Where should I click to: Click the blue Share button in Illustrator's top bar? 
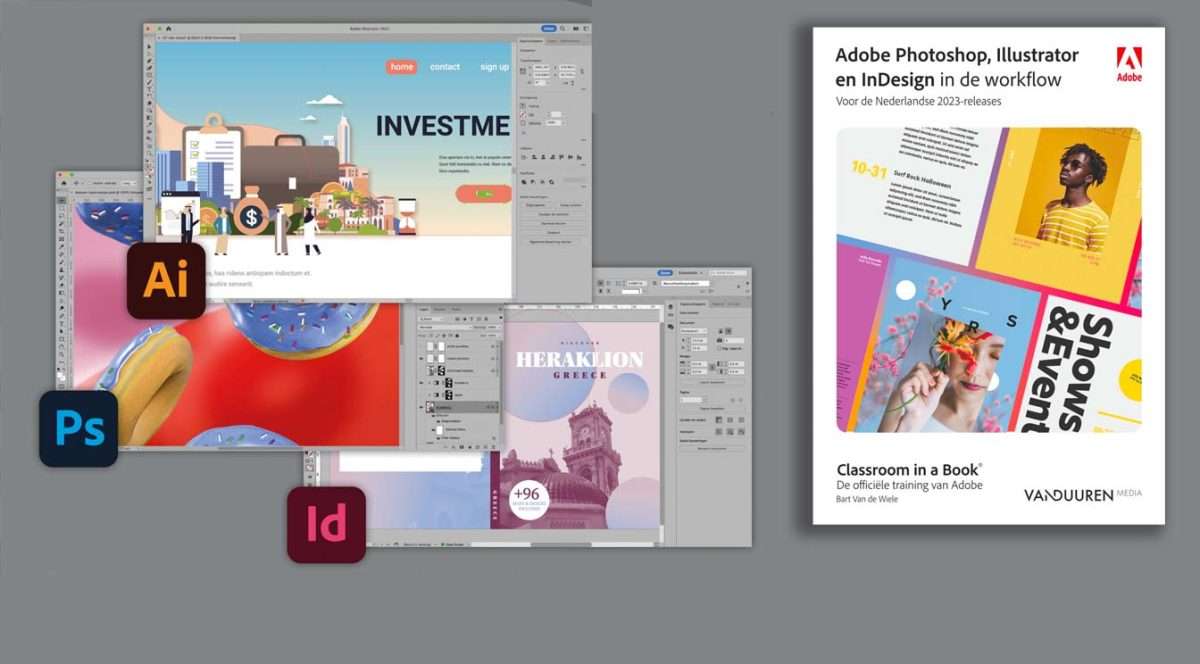click(x=548, y=29)
